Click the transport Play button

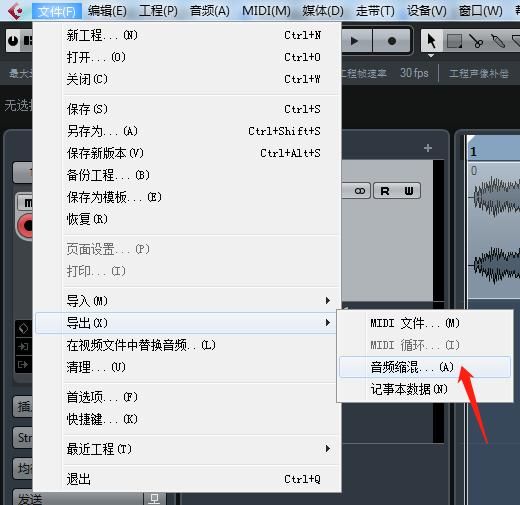tap(356, 41)
